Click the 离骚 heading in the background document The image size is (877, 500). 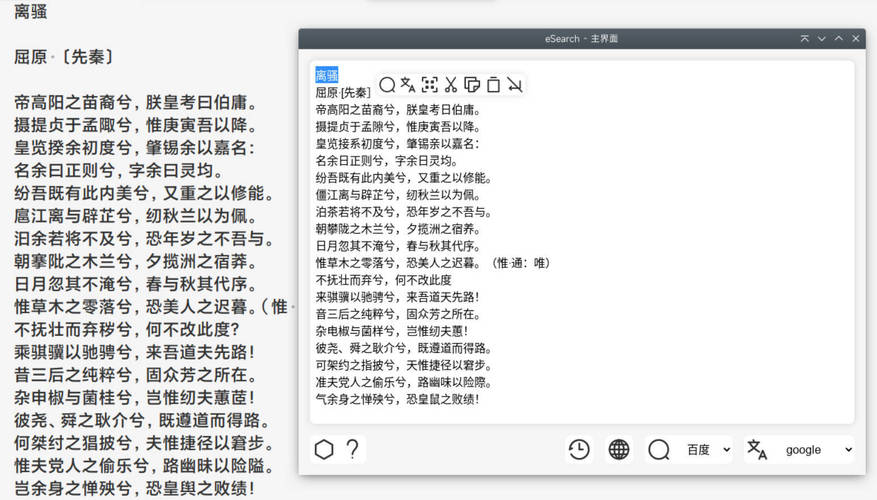point(30,13)
